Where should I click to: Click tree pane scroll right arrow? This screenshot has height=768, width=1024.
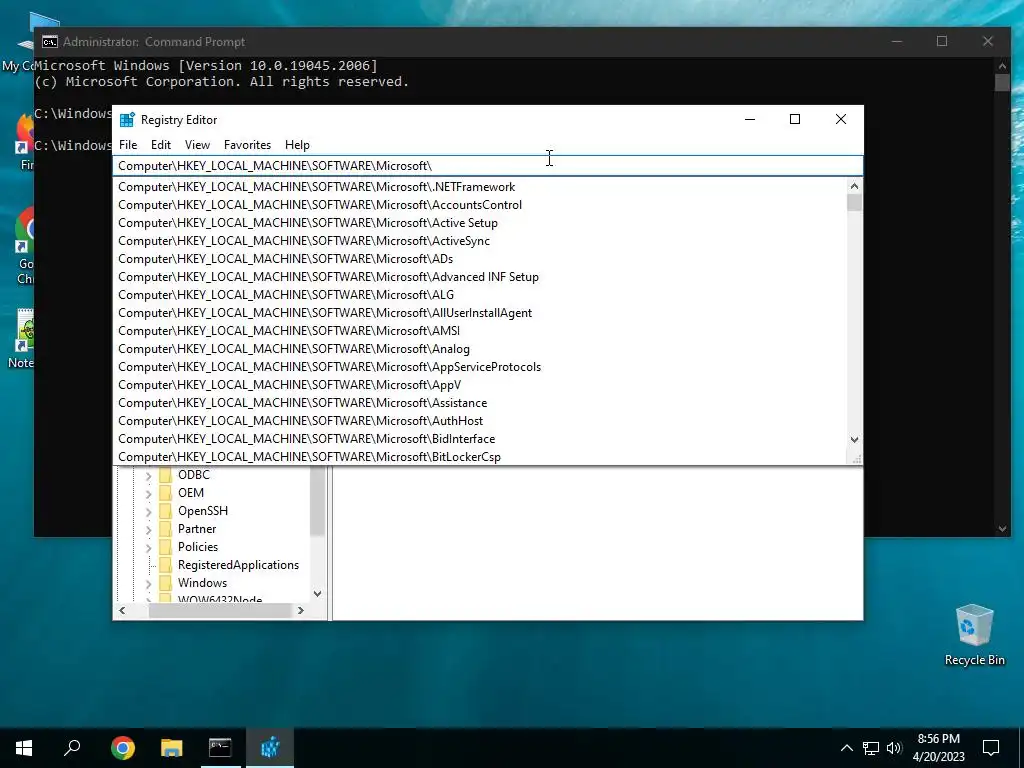pyautogui.click(x=300, y=611)
